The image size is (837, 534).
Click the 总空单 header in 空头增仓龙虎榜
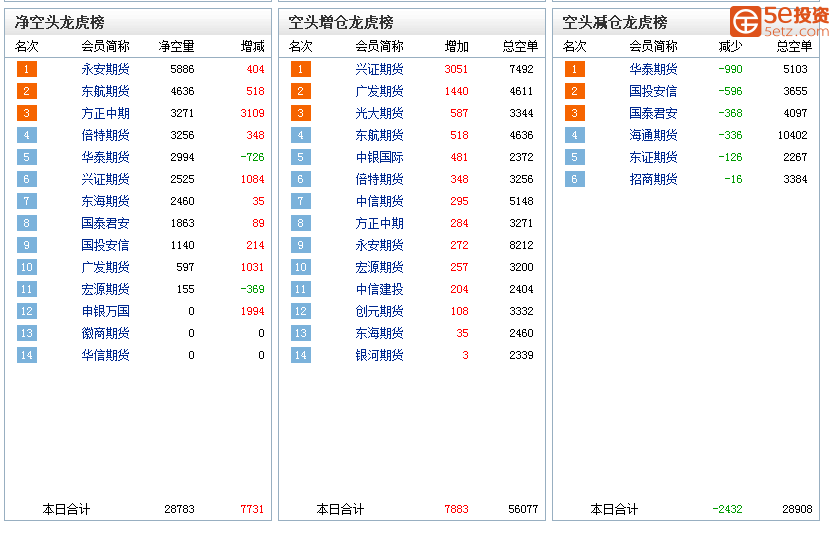(520, 46)
